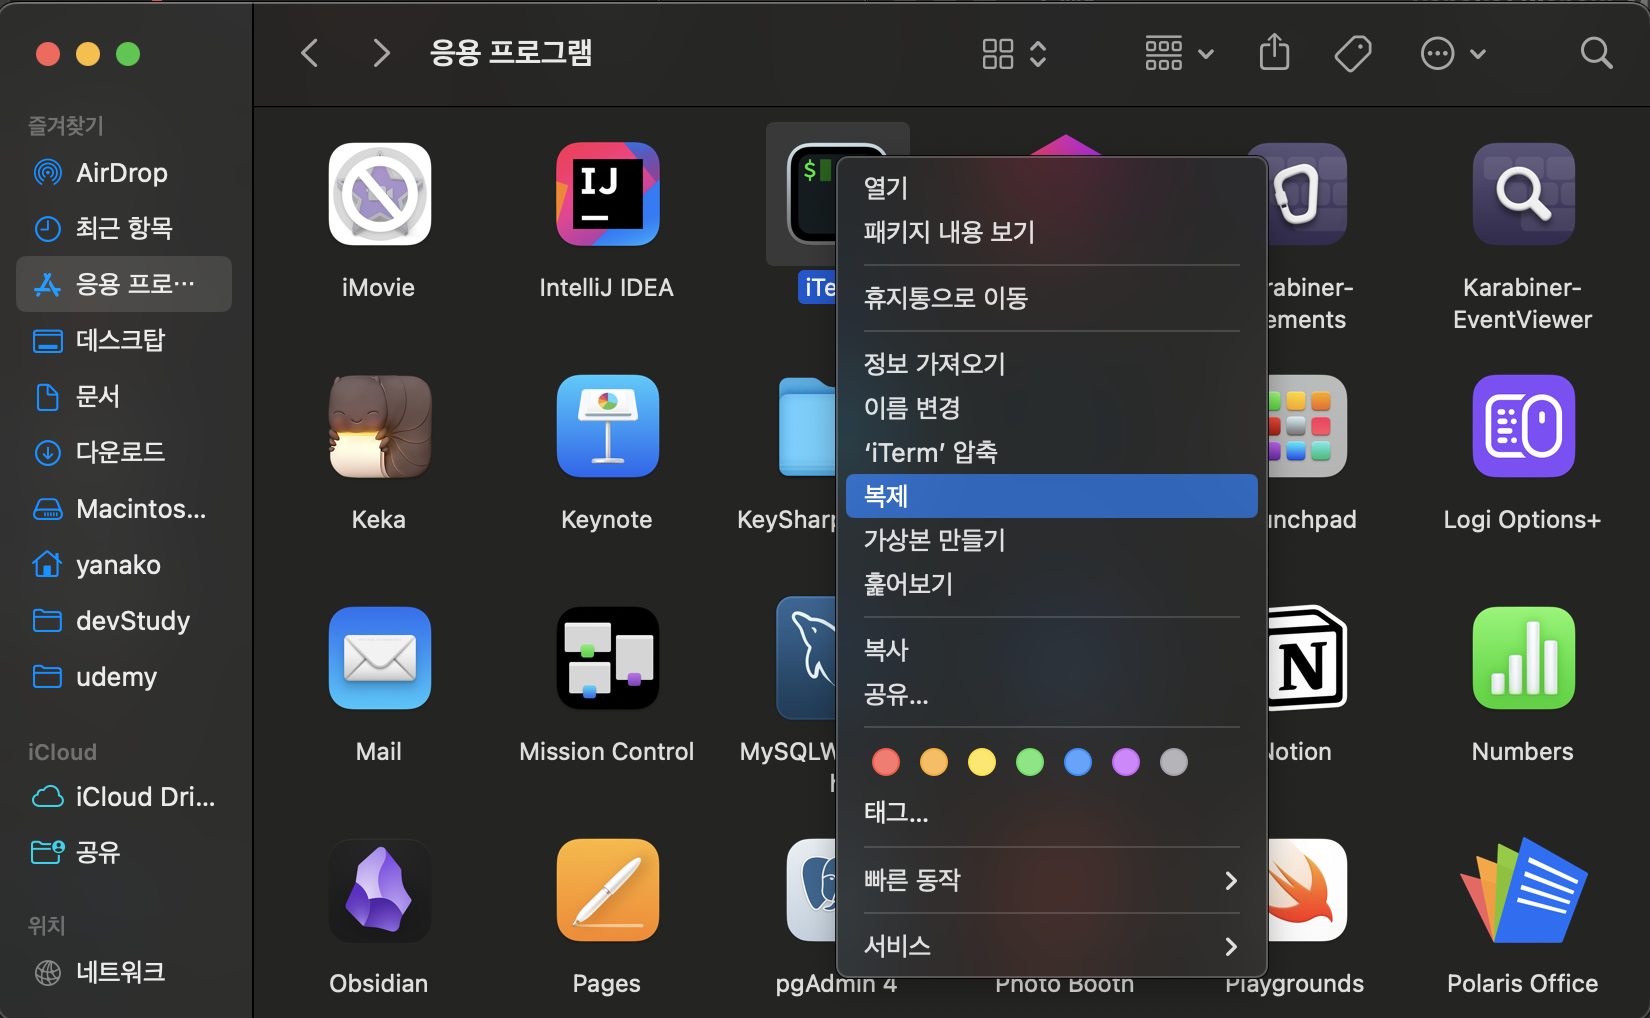
Task: Apply the orange tag color
Action: pyautogui.click(x=934, y=762)
